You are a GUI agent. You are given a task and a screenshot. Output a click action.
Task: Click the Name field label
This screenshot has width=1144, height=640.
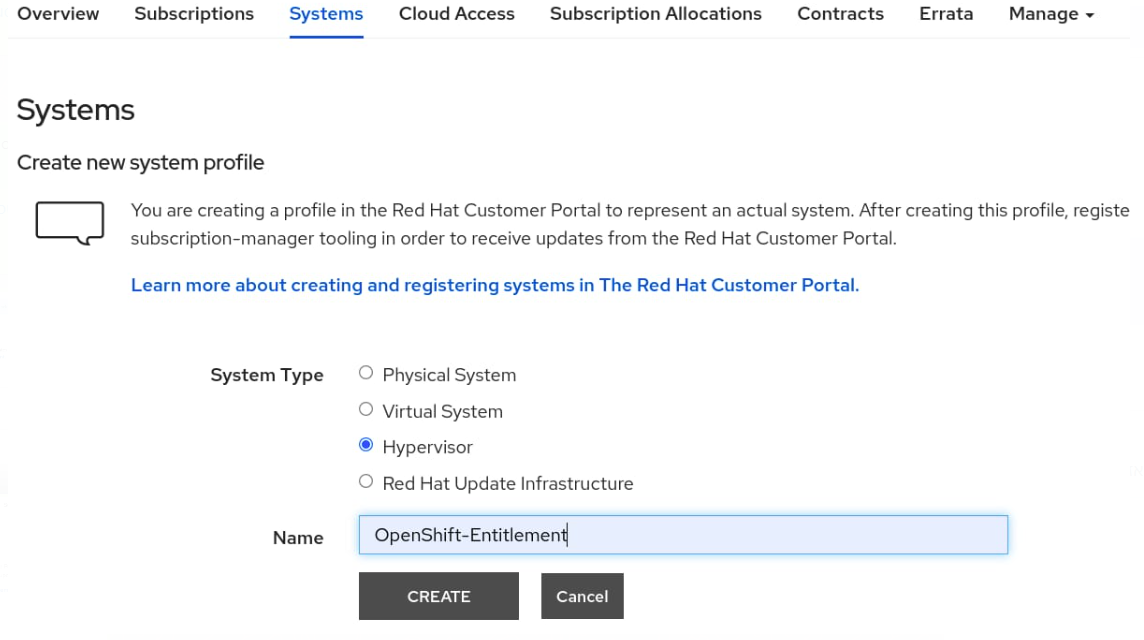tap(298, 538)
